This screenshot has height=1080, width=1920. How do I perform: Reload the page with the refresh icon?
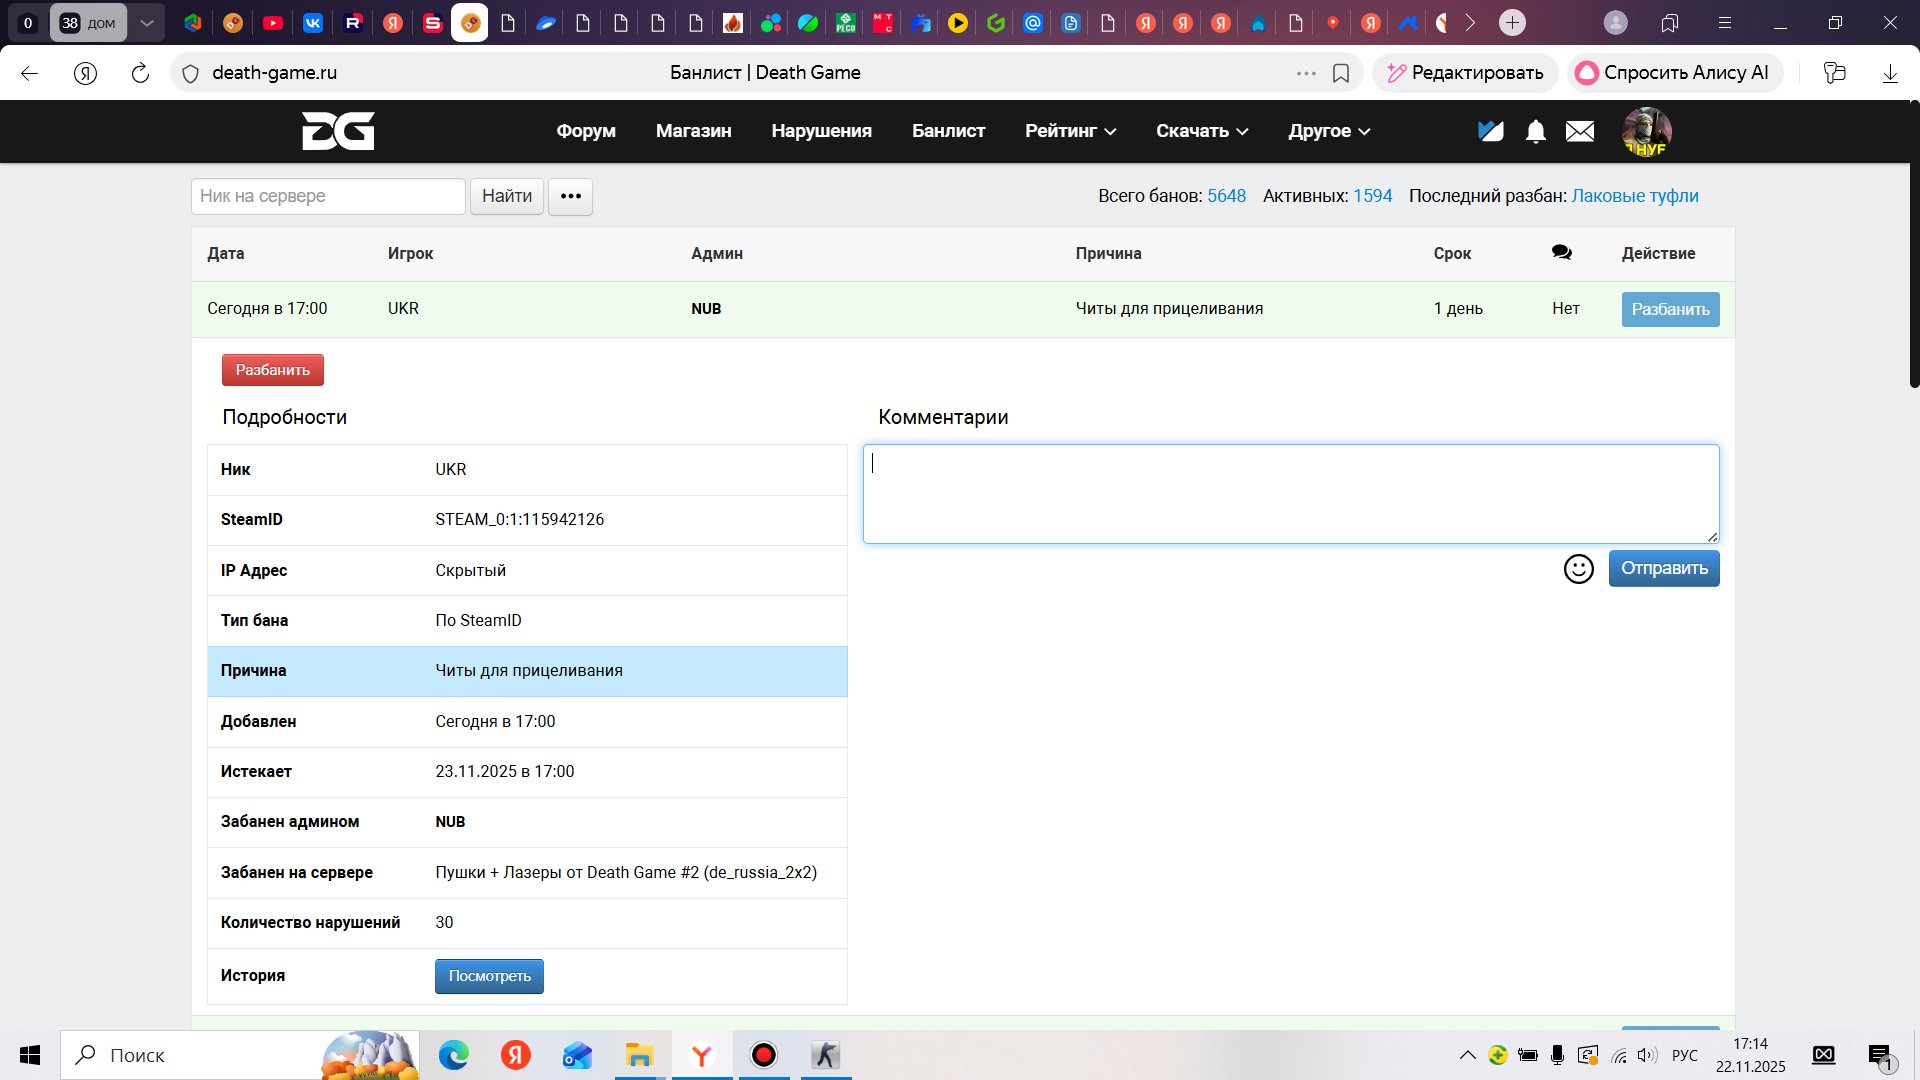(x=140, y=73)
